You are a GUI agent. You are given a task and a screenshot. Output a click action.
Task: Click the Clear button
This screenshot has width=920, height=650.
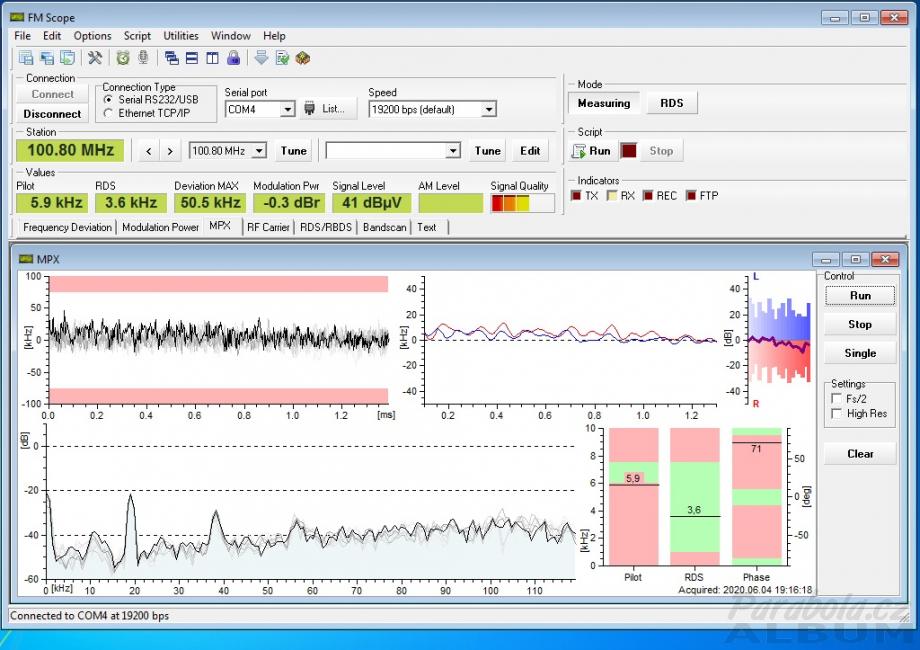tap(860, 453)
